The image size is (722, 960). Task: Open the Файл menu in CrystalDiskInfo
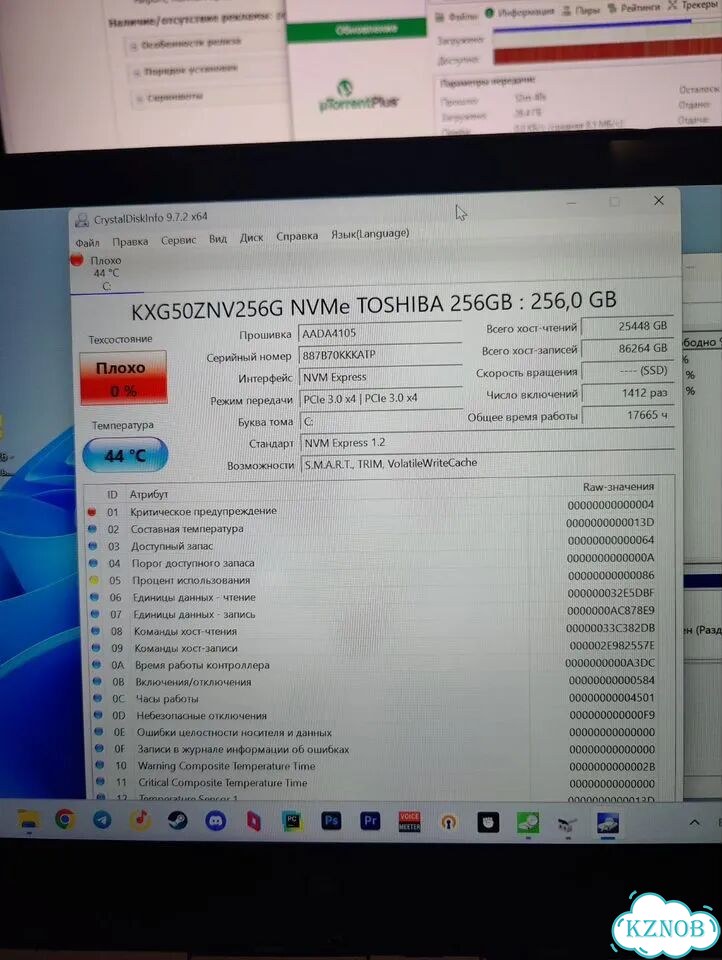click(x=87, y=243)
